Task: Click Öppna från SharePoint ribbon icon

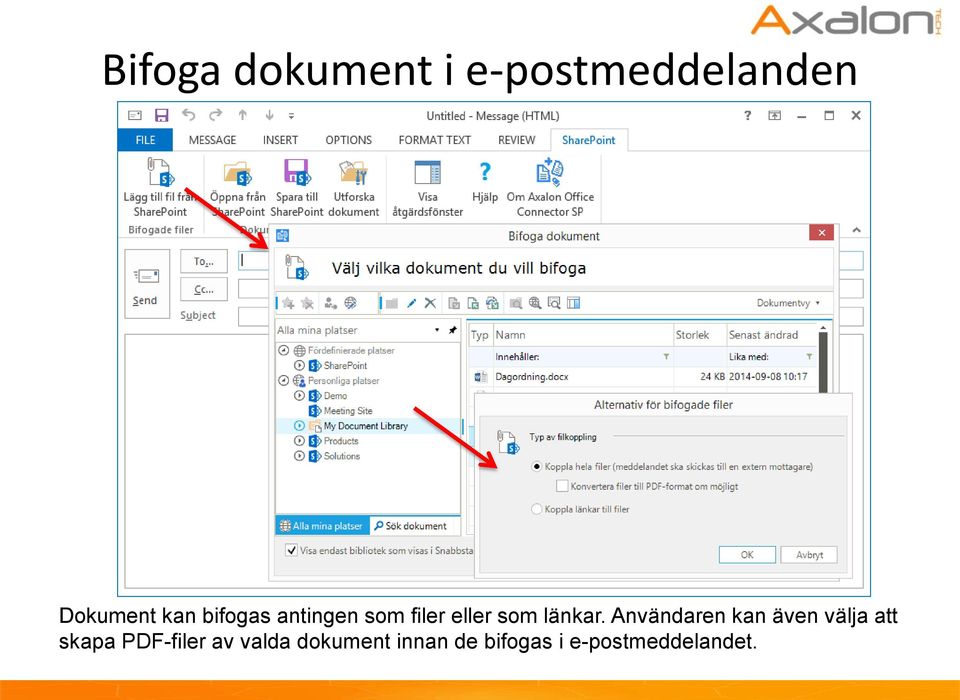Action: (238, 173)
